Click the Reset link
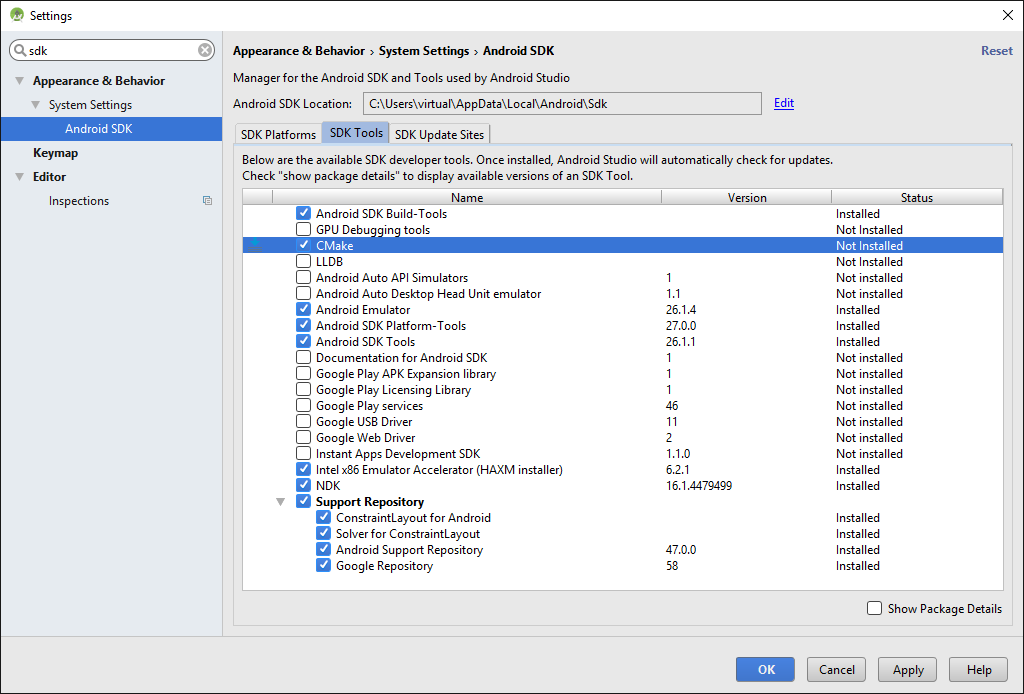 (996, 51)
